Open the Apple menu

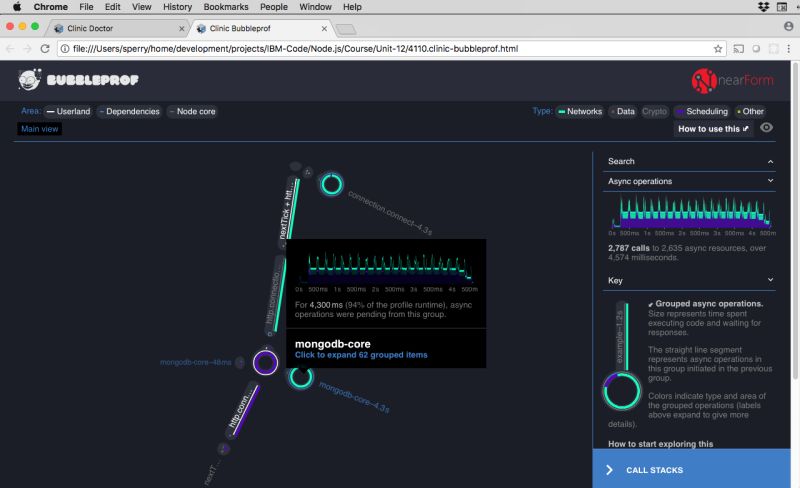pos(17,7)
